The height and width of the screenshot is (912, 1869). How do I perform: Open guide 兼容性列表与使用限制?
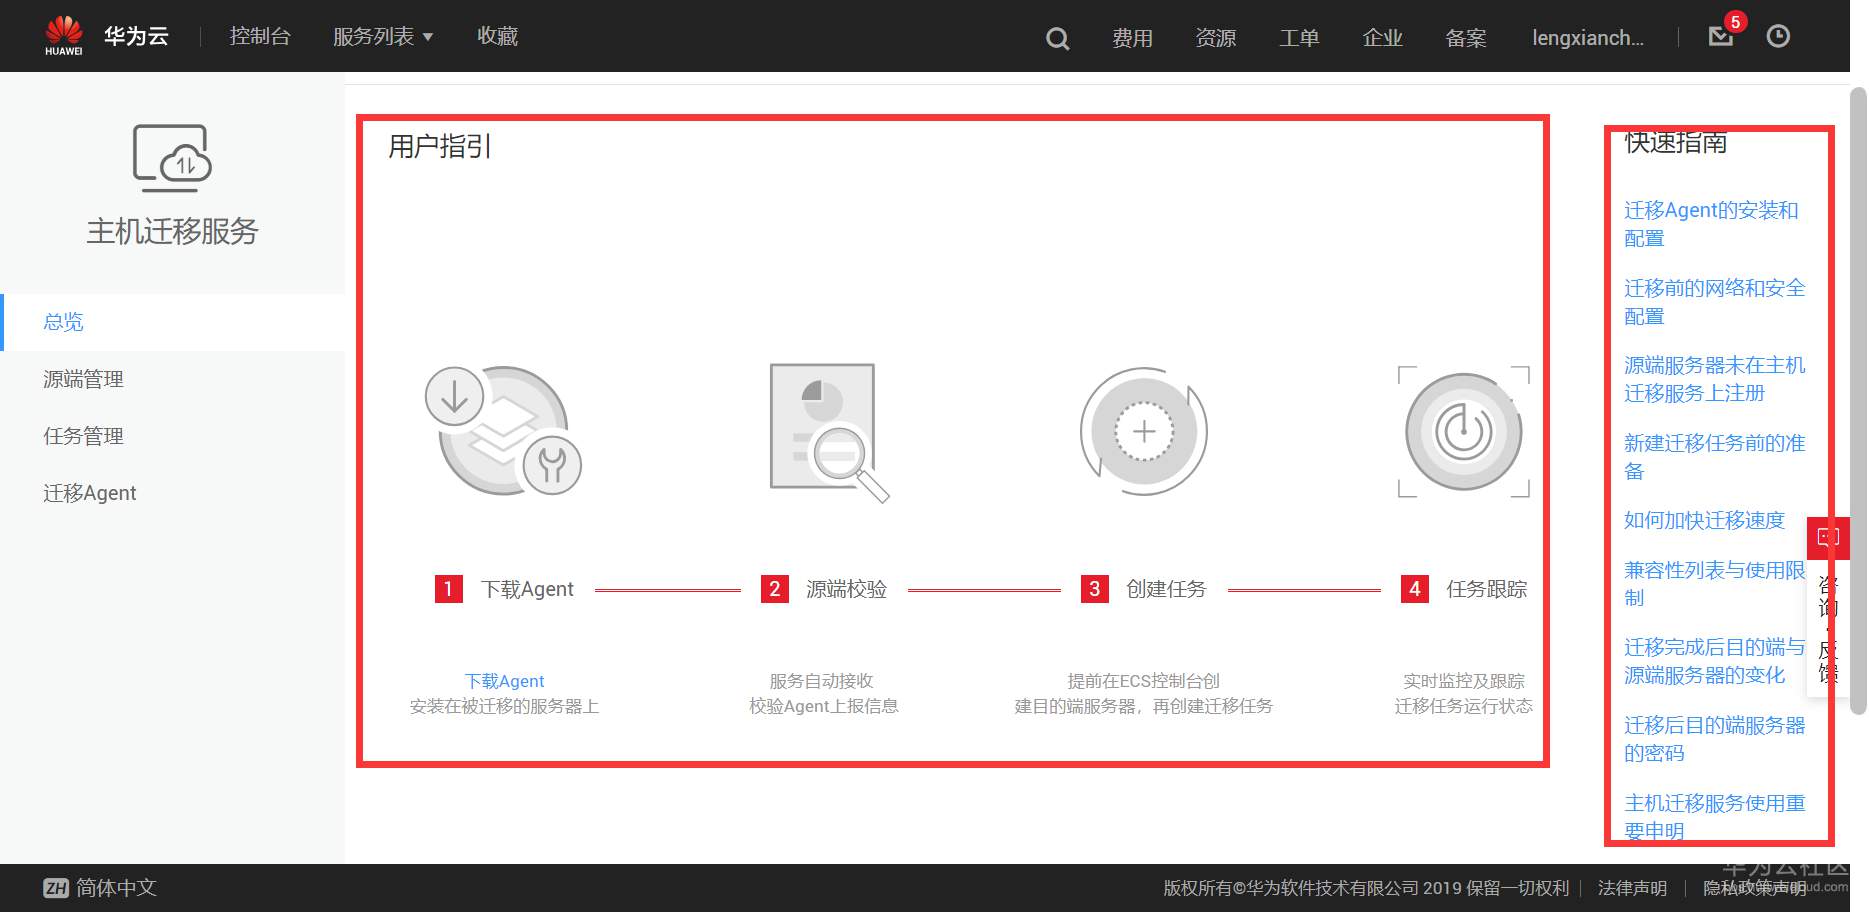pyautogui.click(x=1715, y=584)
